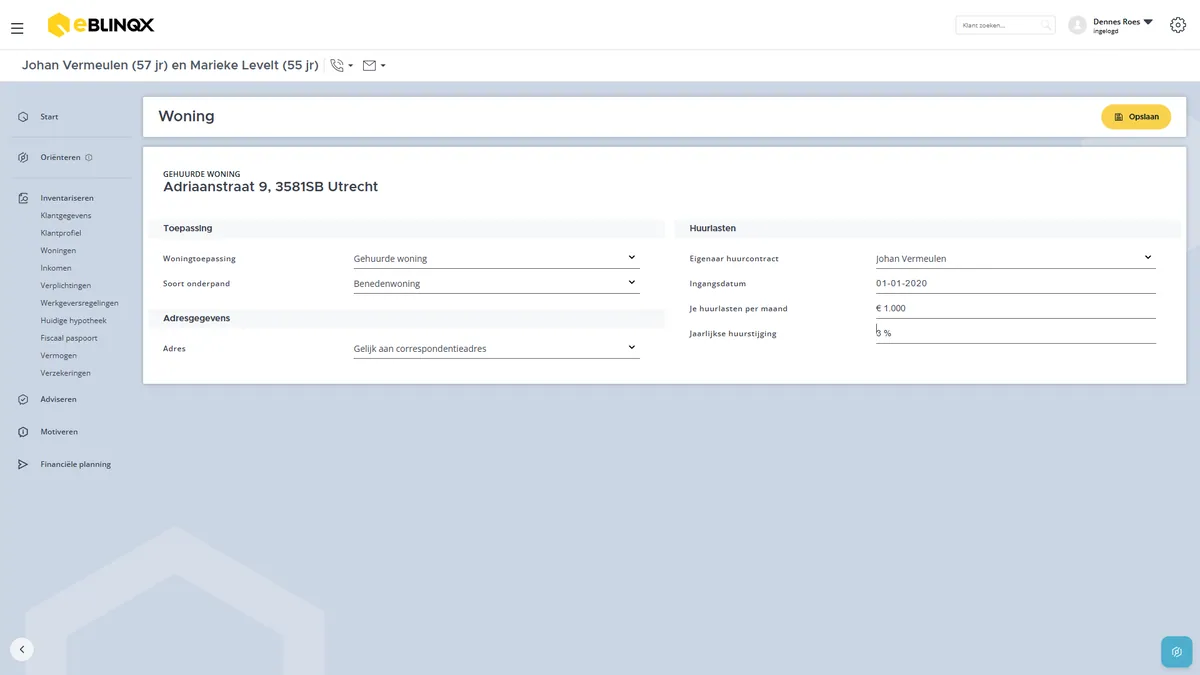Screen dimensions: 1200x675
Task: Open Werkgeversregelingen in the sidebar
Action: pyautogui.click(x=80, y=303)
